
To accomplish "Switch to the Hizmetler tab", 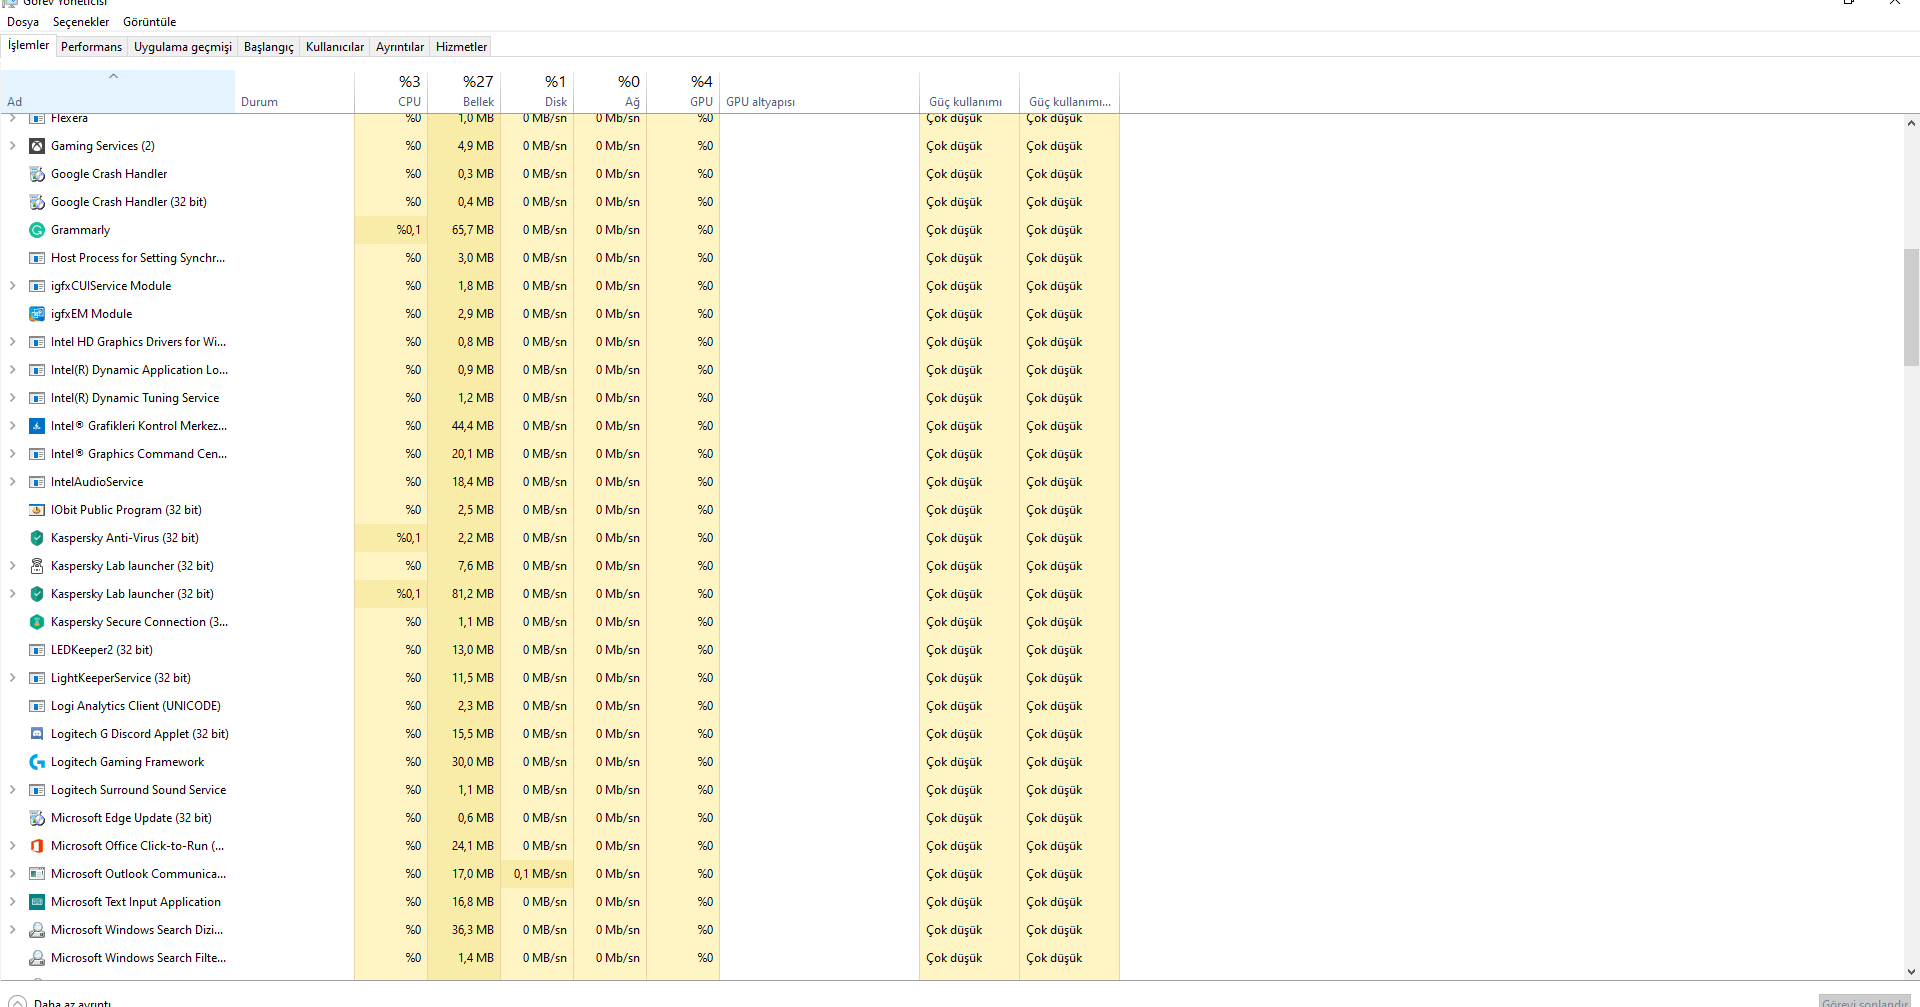I will [461, 47].
